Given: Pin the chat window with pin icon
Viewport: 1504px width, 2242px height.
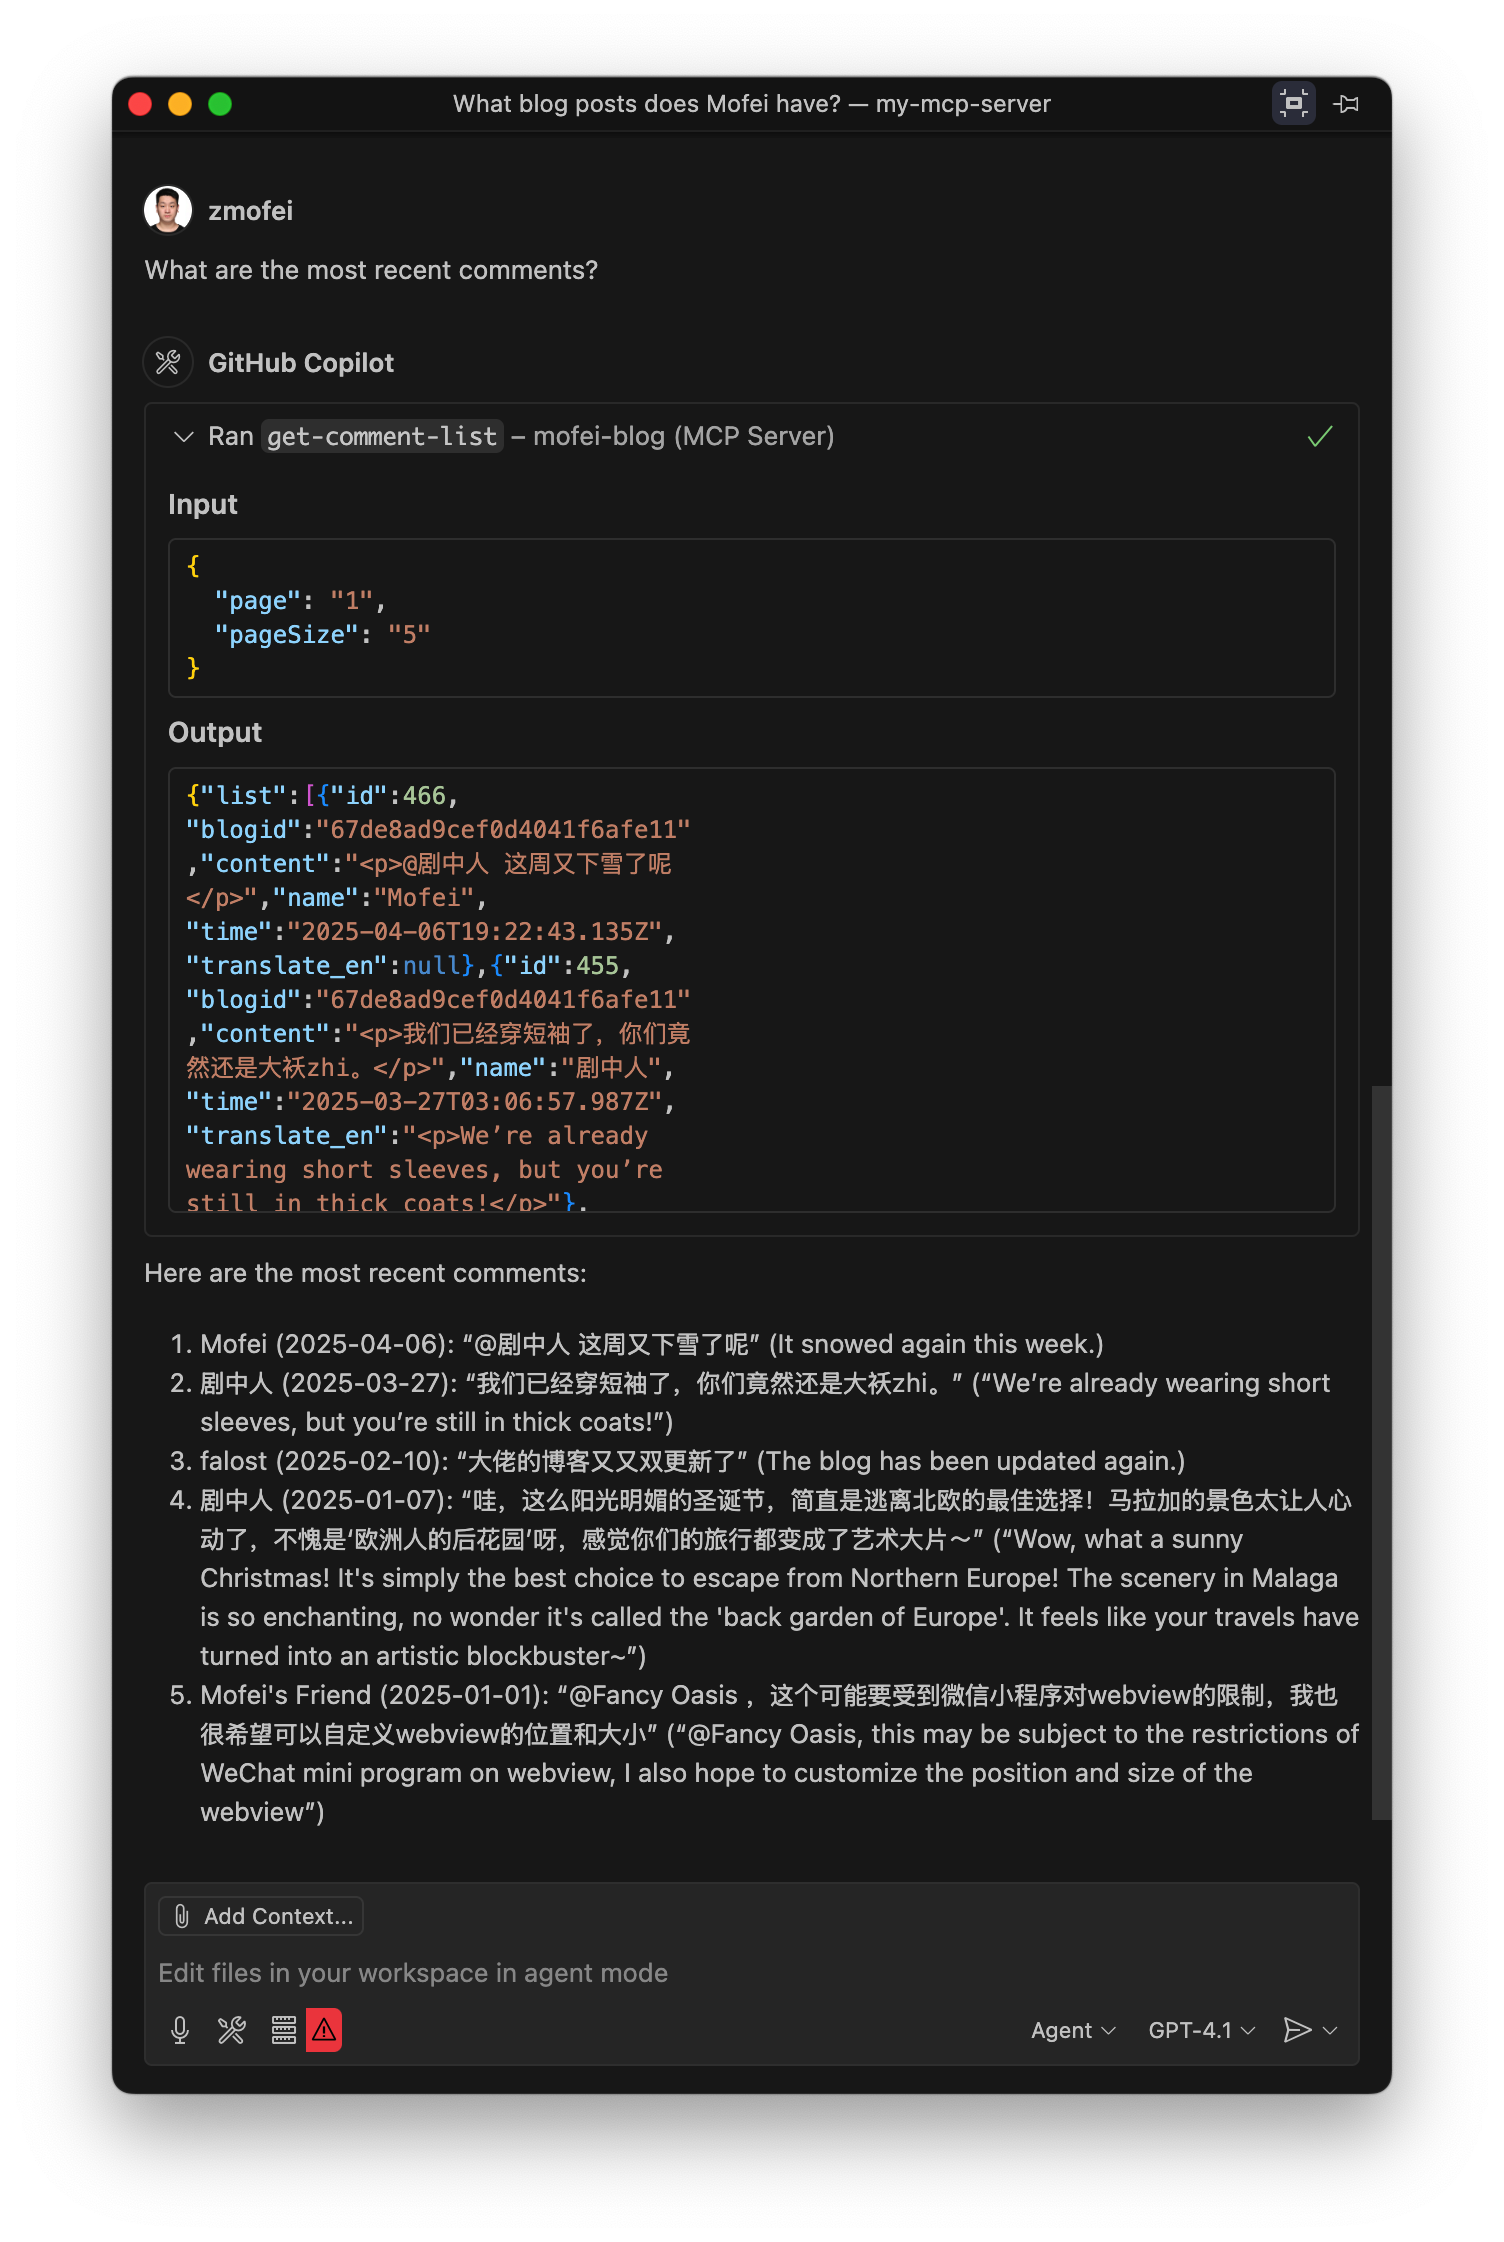Looking at the screenshot, I should coord(1347,103).
